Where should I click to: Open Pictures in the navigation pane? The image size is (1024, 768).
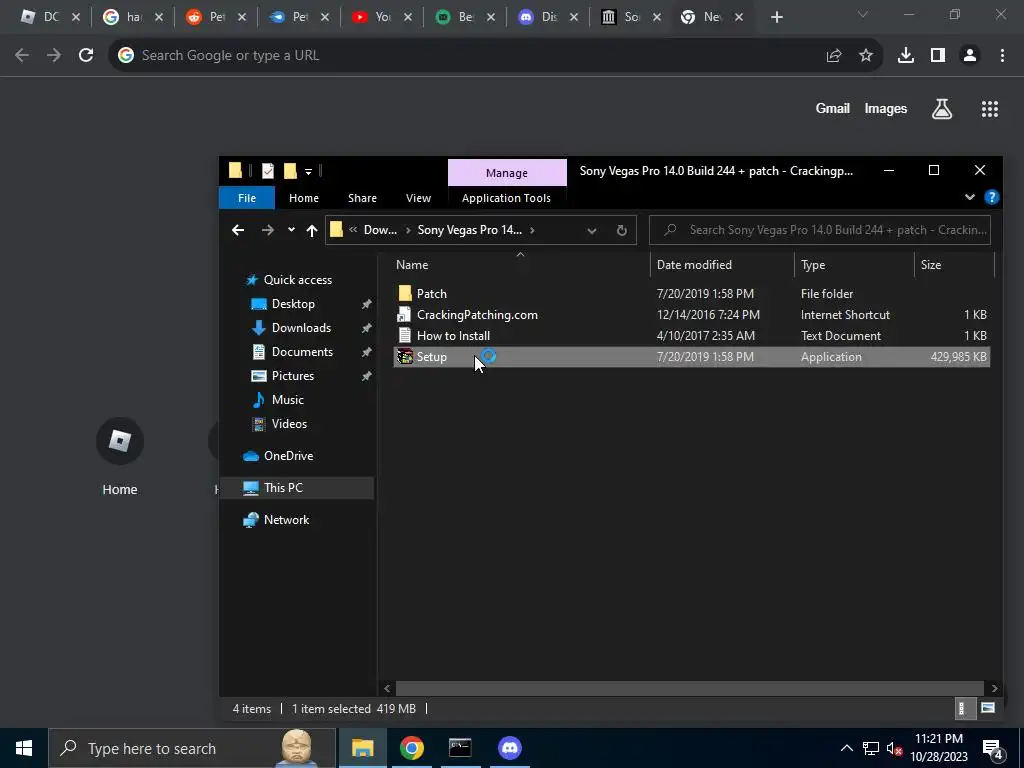click(x=293, y=376)
